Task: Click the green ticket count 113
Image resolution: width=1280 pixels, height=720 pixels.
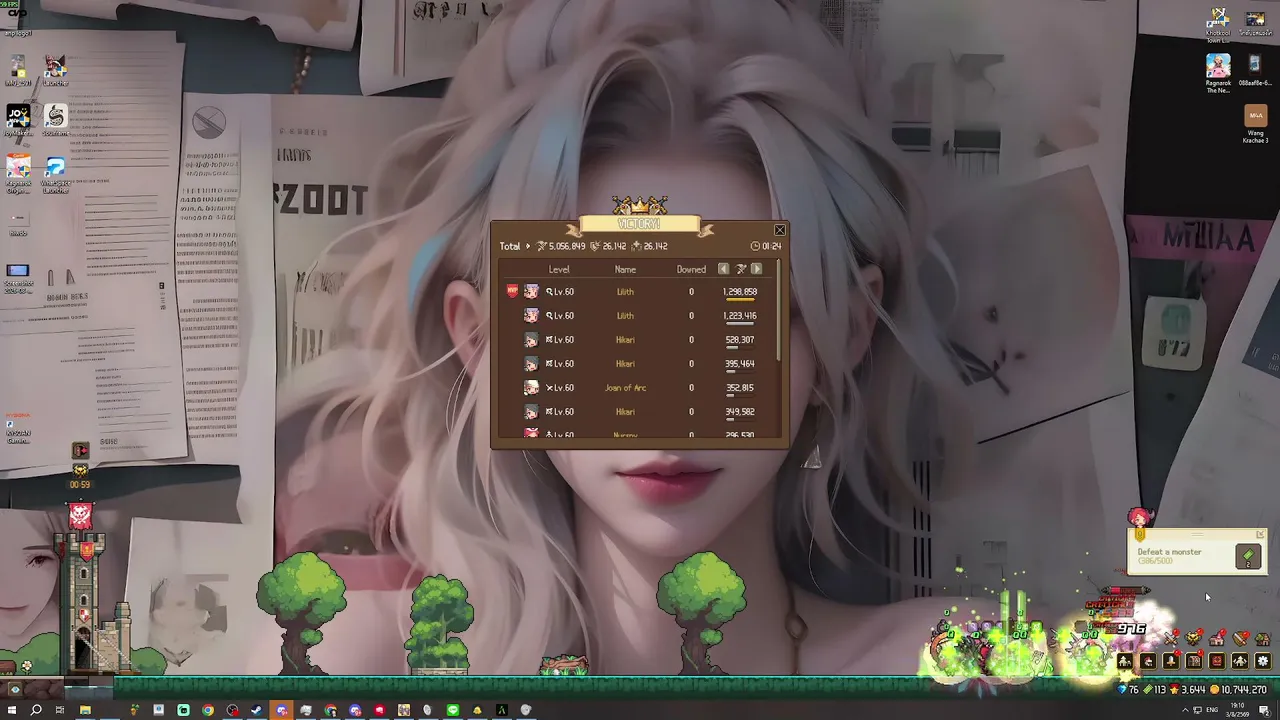Action: pos(1155,690)
